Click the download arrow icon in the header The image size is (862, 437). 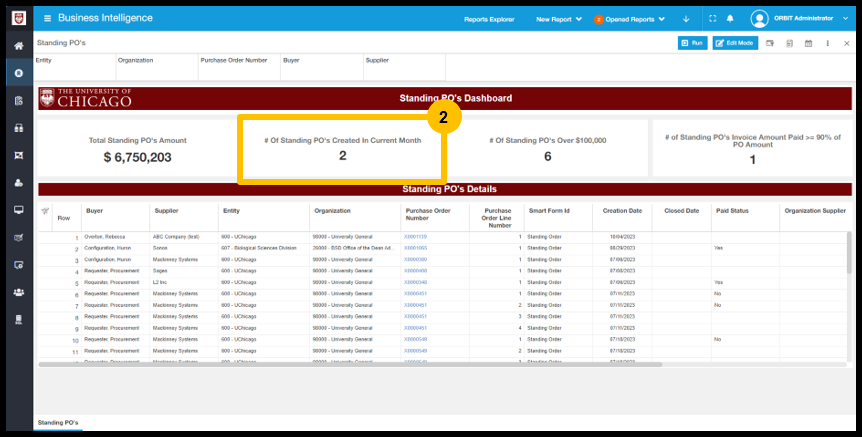point(686,19)
